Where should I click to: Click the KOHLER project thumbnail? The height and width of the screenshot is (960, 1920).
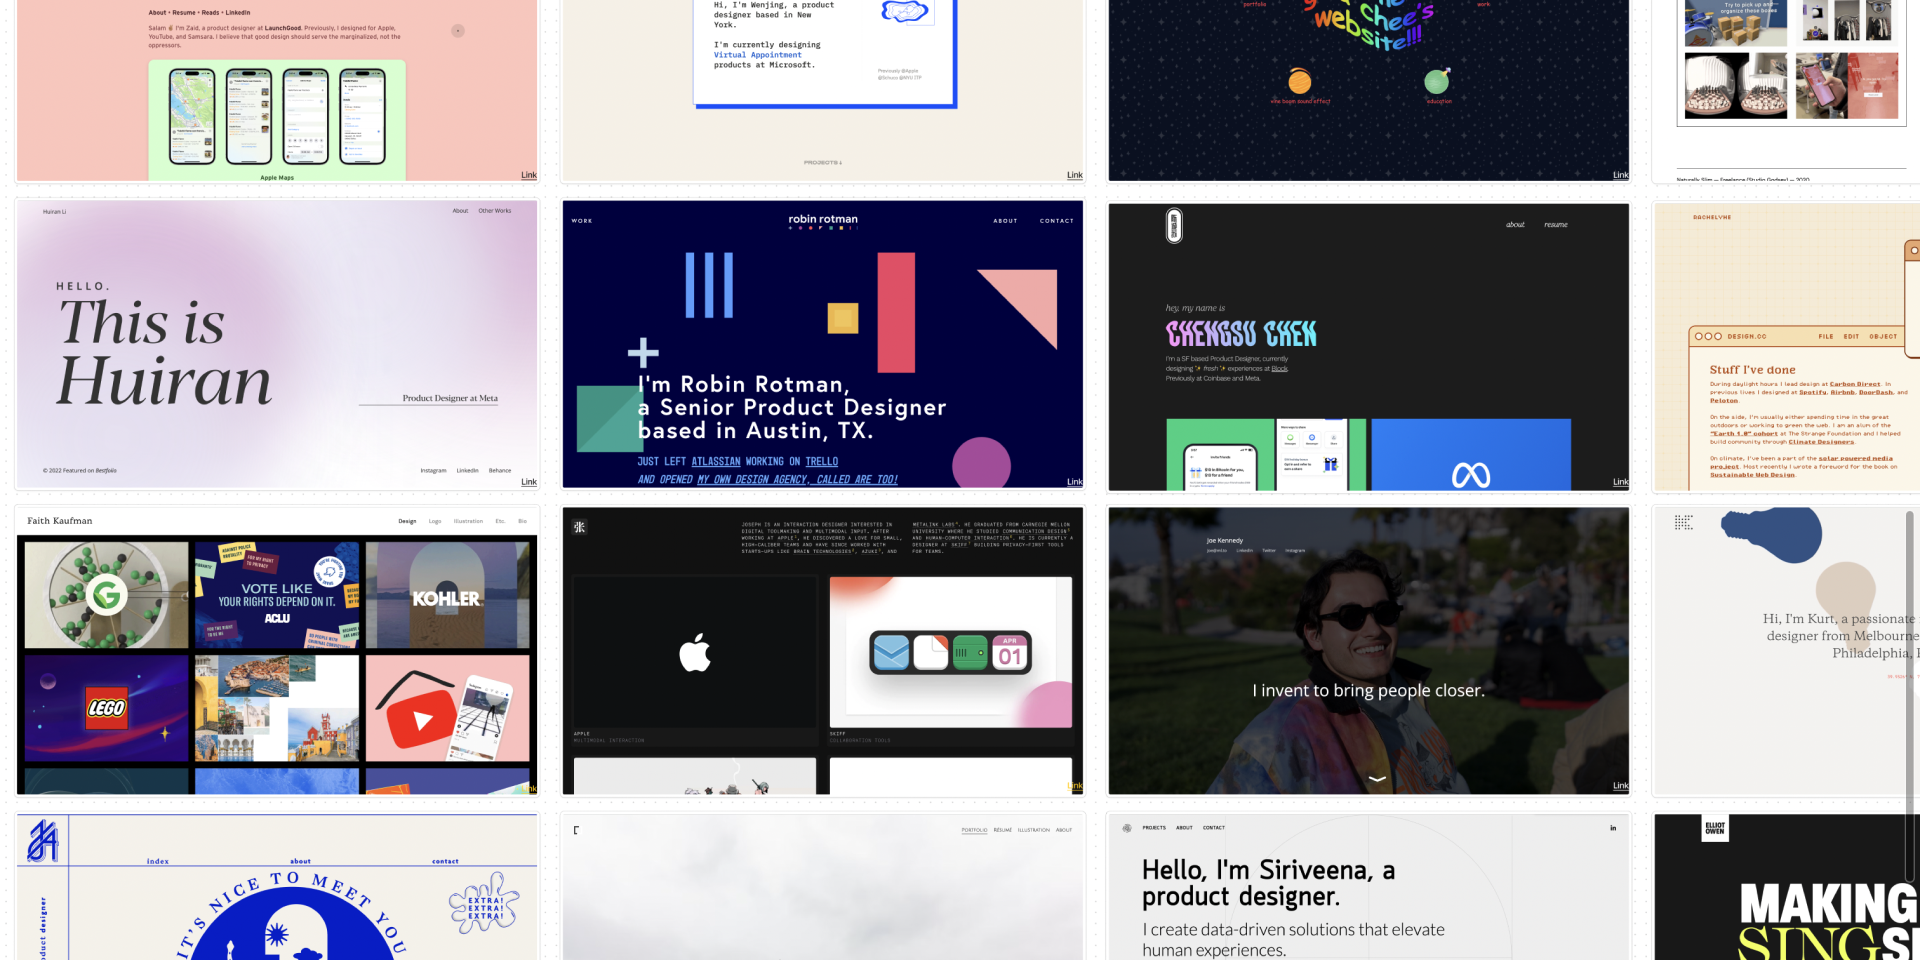pyautogui.click(x=447, y=596)
